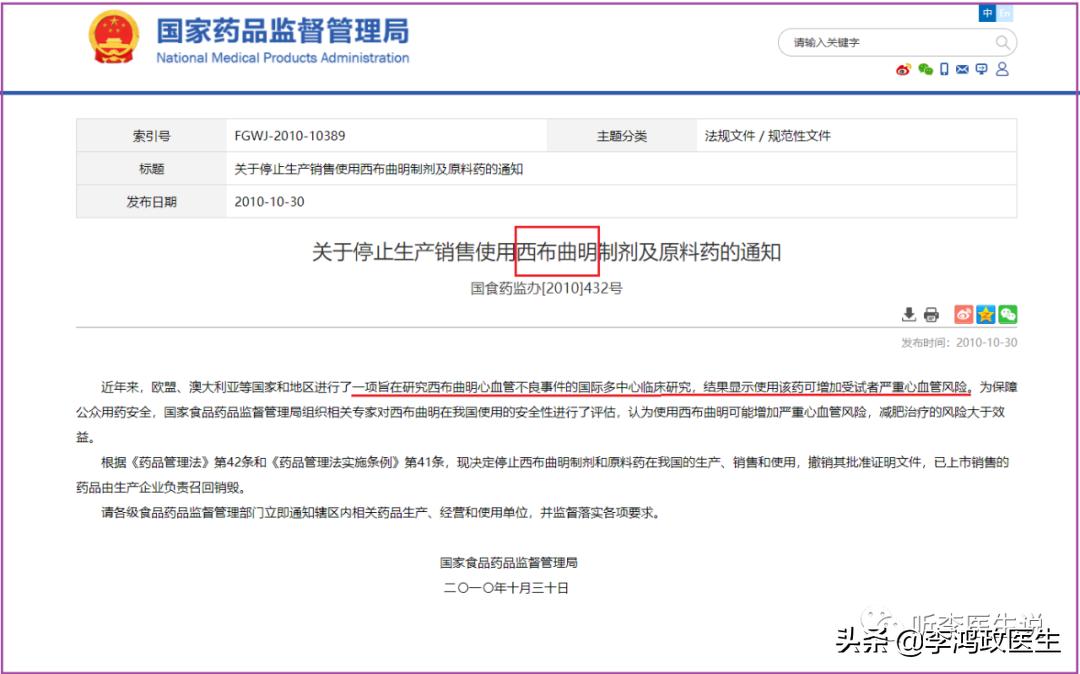Screen dimensions: 1080x674
Task: Select the 法规文件/规范性文件 category link
Action: (766, 135)
